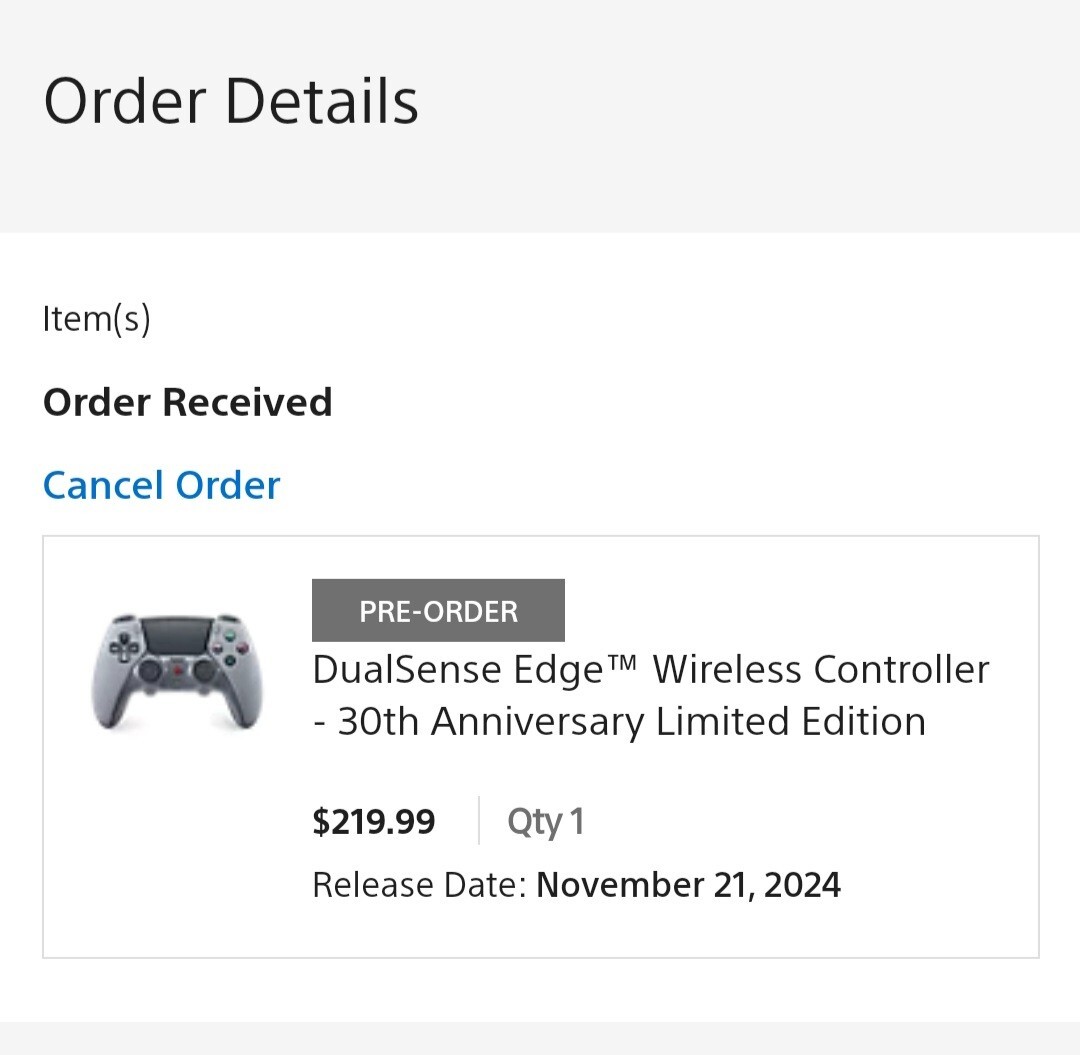Select the November 21, 2024 date
Viewport: 1080px width, 1055px height.
tap(688, 885)
